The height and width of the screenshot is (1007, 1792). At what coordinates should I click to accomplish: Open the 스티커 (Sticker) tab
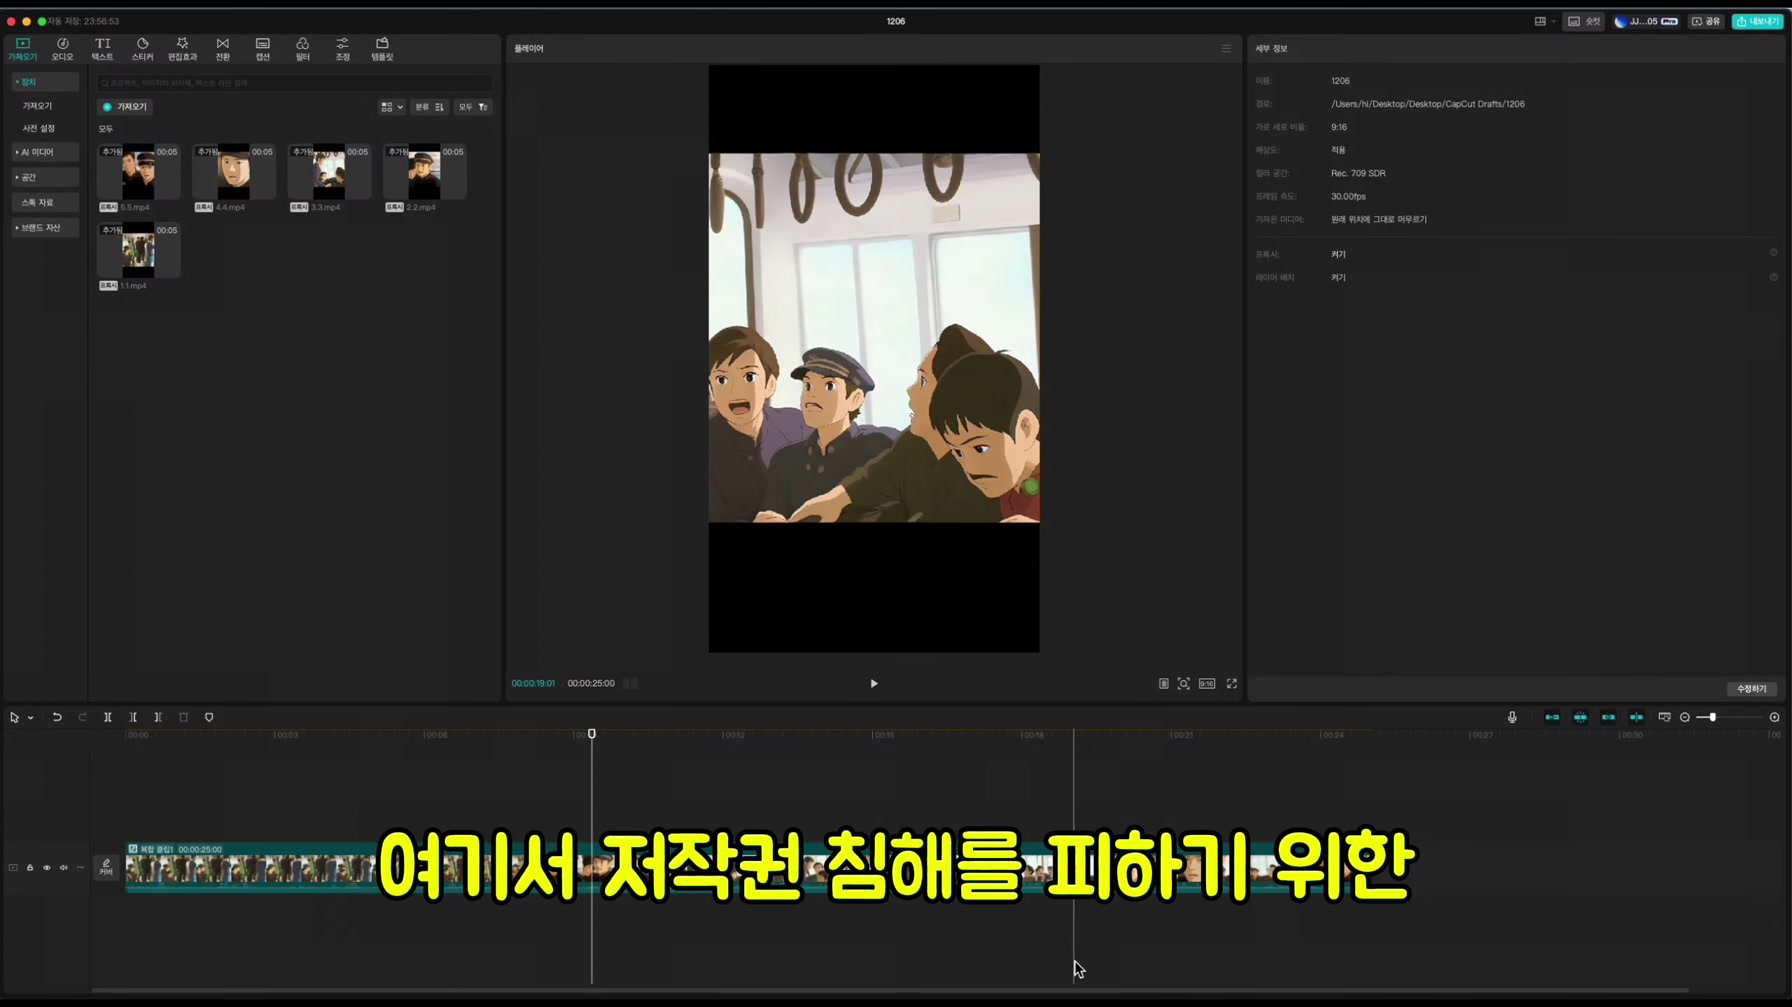click(142, 49)
